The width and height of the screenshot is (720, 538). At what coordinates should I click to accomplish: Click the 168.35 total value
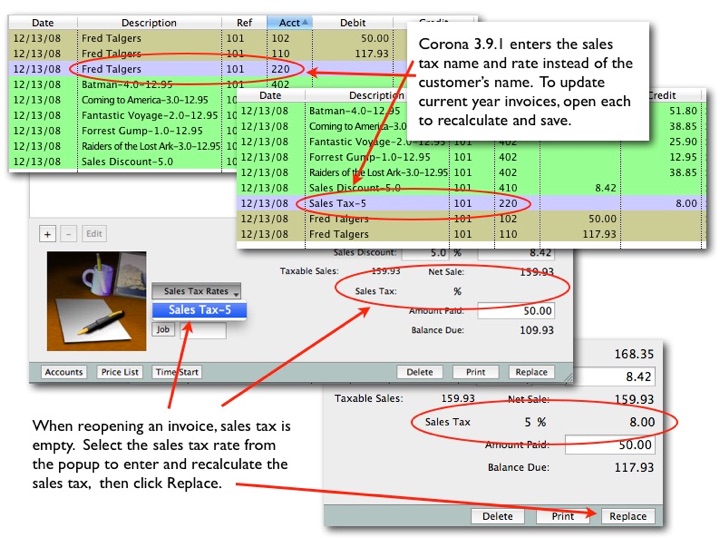[634, 354]
